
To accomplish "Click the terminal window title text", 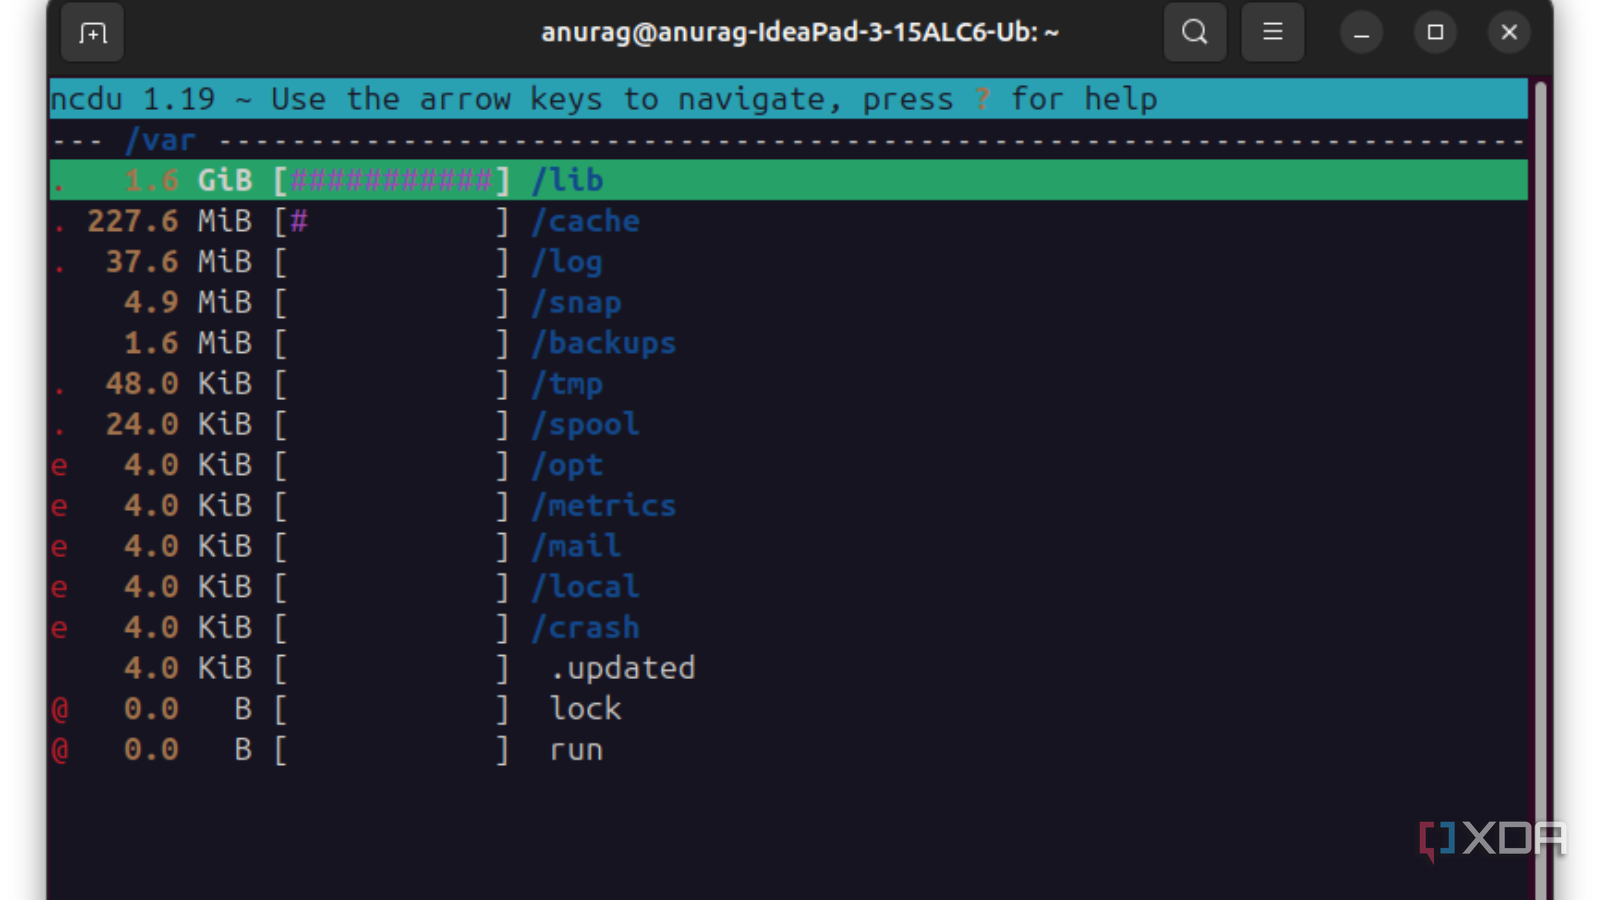I will pyautogui.click(x=799, y=32).
